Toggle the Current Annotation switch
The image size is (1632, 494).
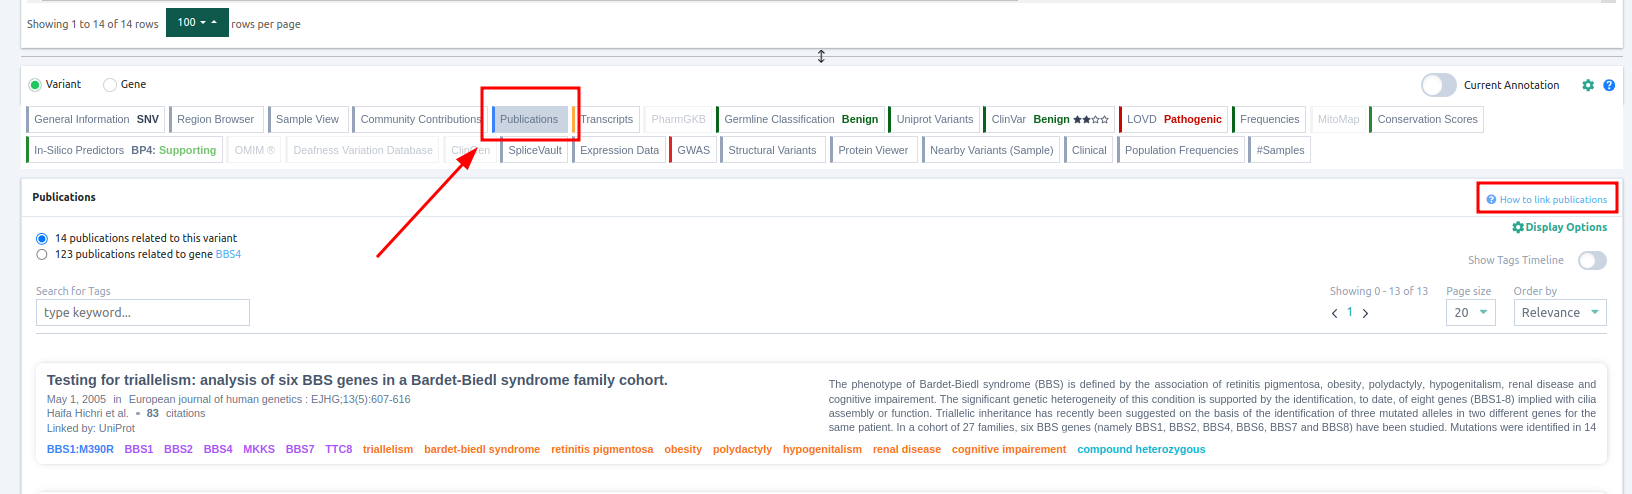(1438, 85)
